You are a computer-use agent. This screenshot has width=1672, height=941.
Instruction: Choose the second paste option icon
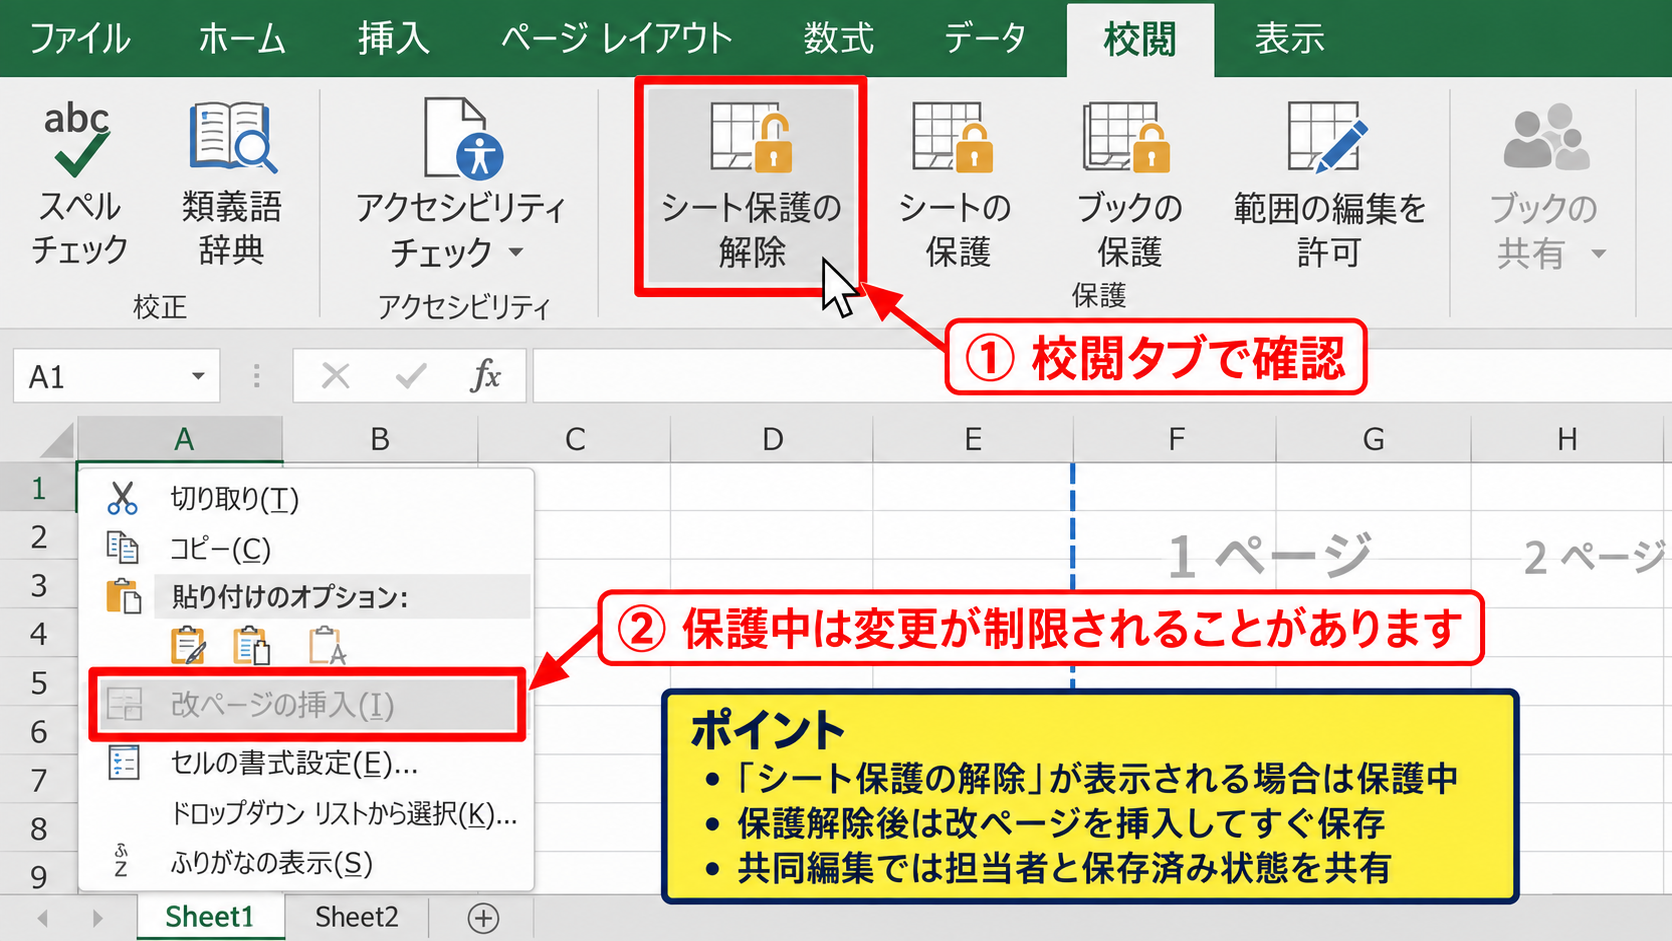(x=251, y=646)
